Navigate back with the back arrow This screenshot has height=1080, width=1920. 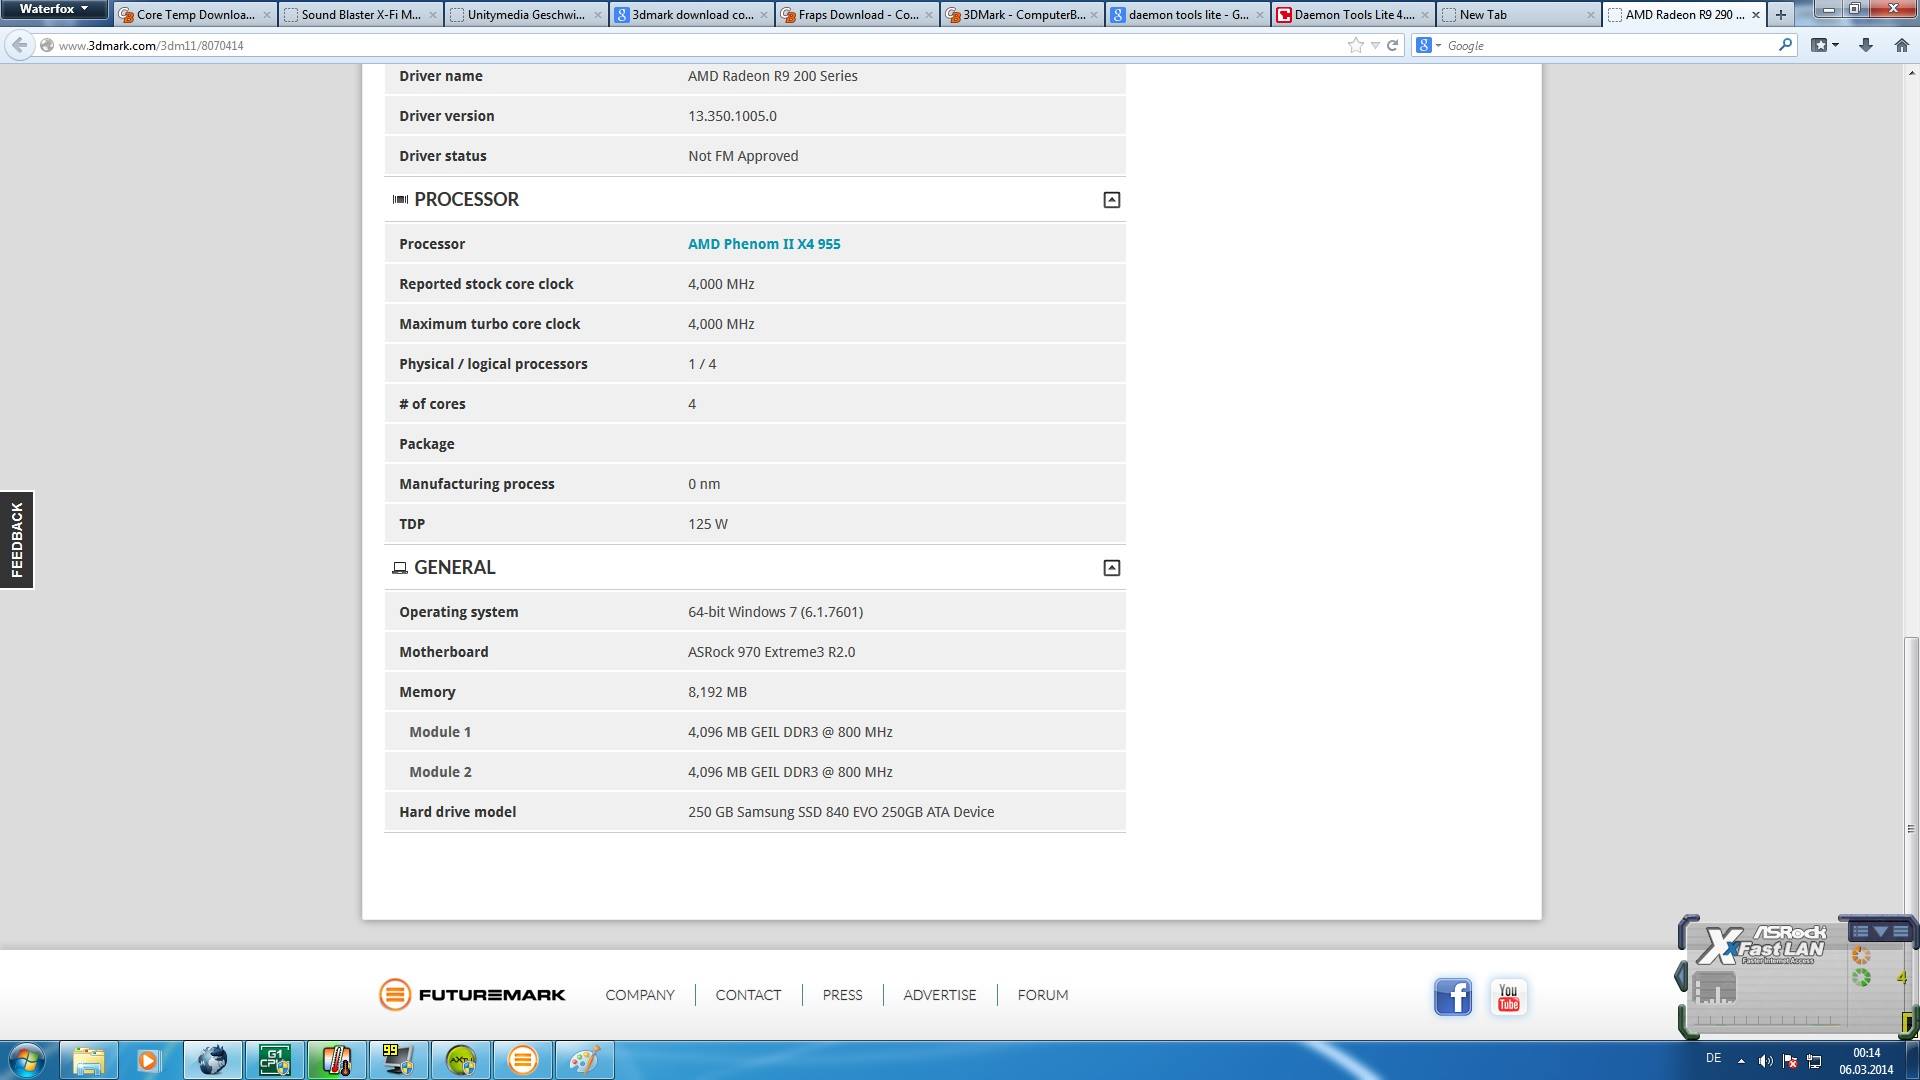point(19,45)
